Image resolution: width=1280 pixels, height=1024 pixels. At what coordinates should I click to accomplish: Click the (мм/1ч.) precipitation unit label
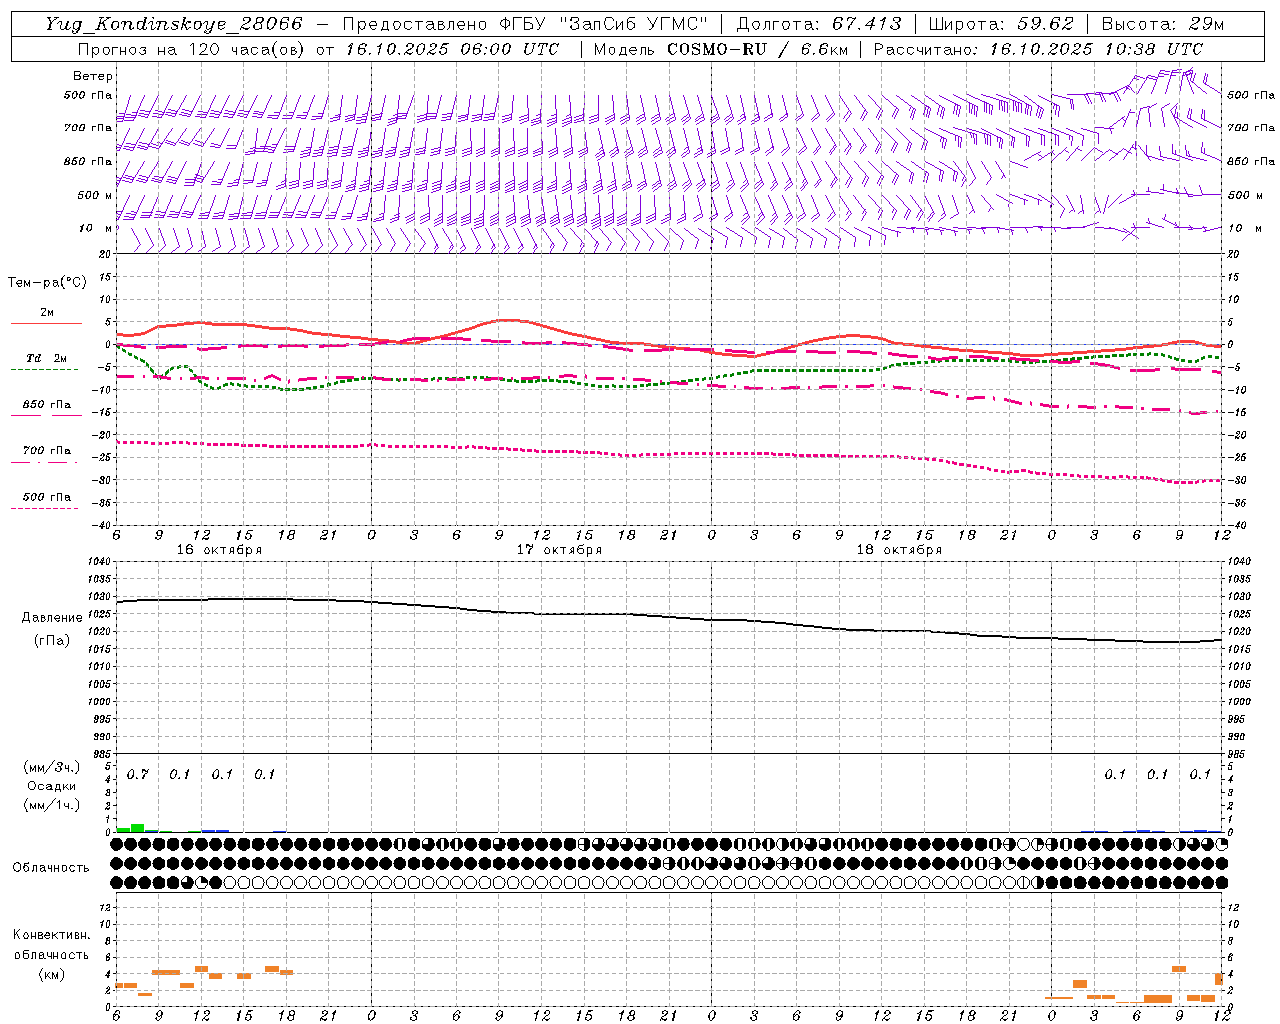pyautogui.click(x=52, y=805)
